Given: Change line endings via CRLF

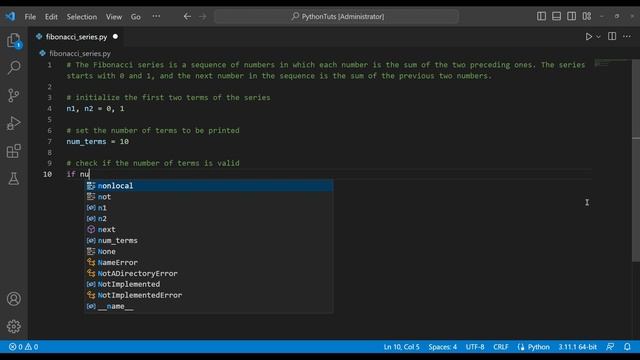Looking at the screenshot, I should tap(500, 347).
